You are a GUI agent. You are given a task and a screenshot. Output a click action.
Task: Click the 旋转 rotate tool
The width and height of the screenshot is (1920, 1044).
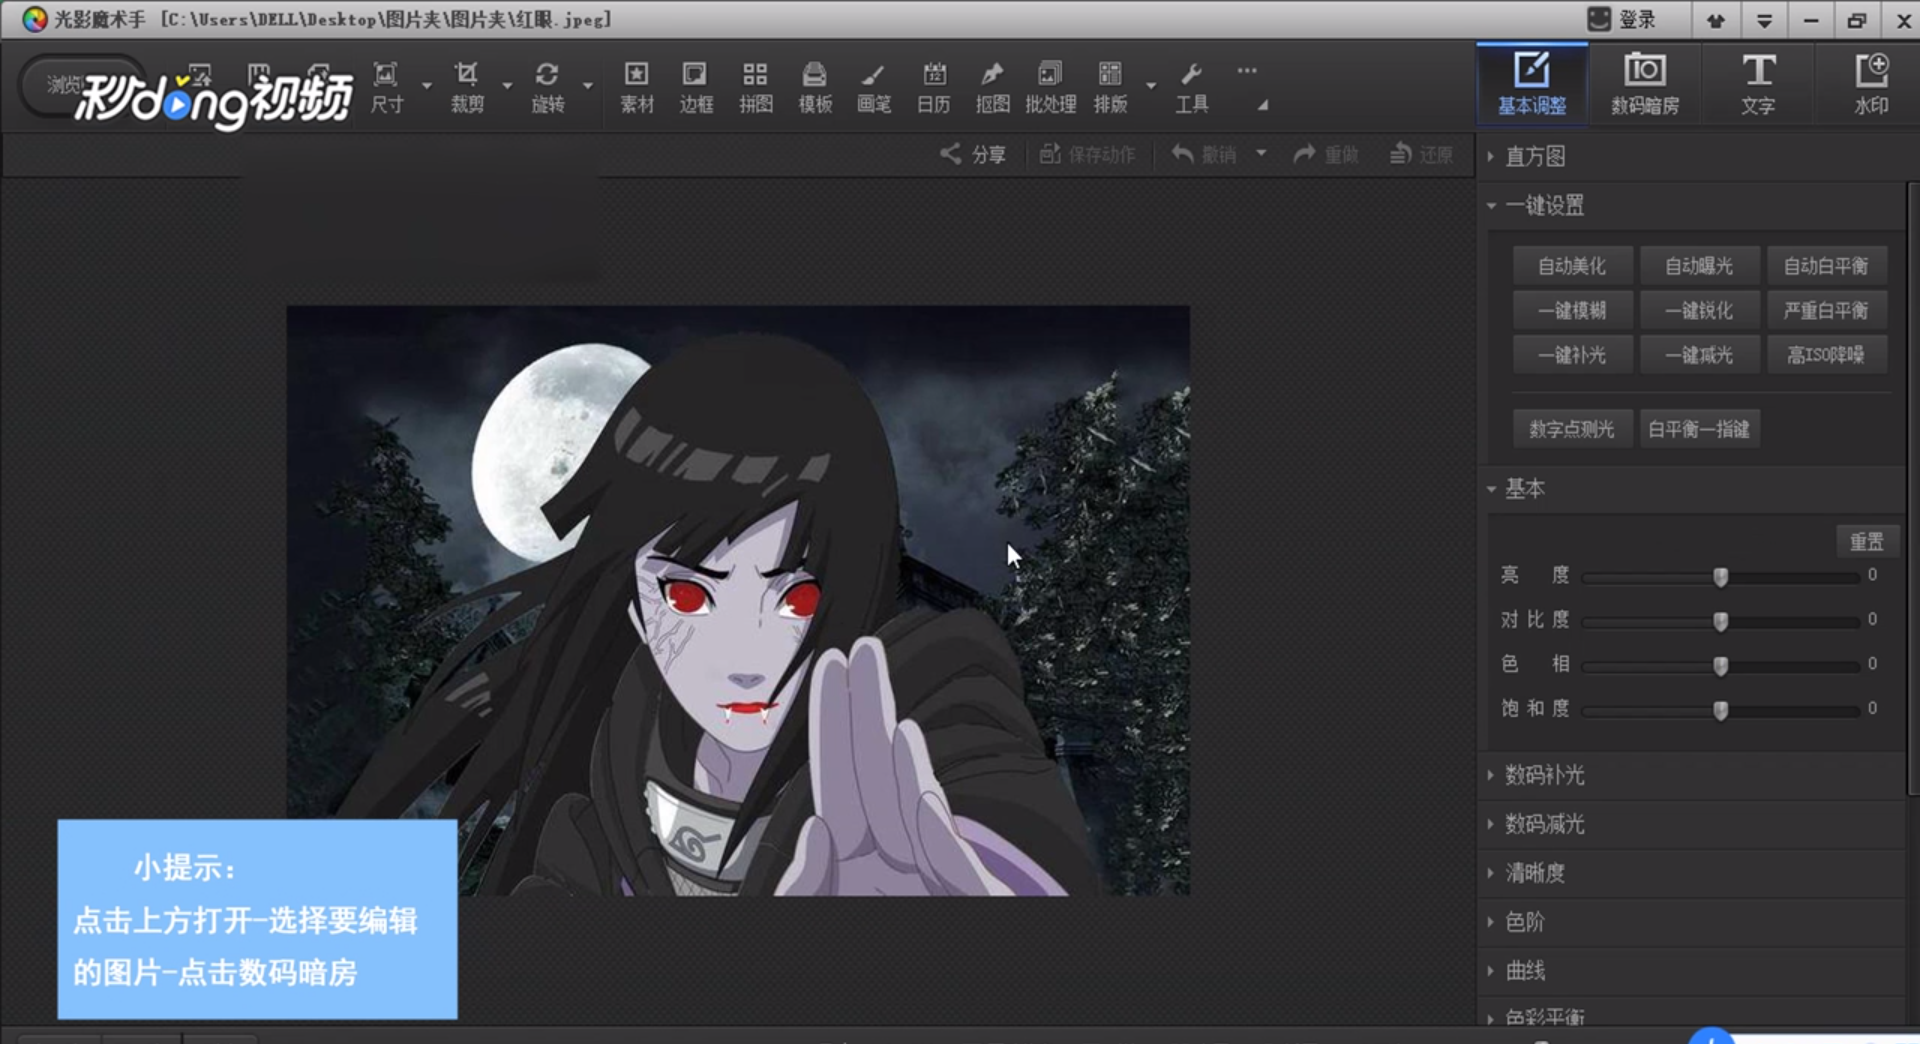click(547, 87)
